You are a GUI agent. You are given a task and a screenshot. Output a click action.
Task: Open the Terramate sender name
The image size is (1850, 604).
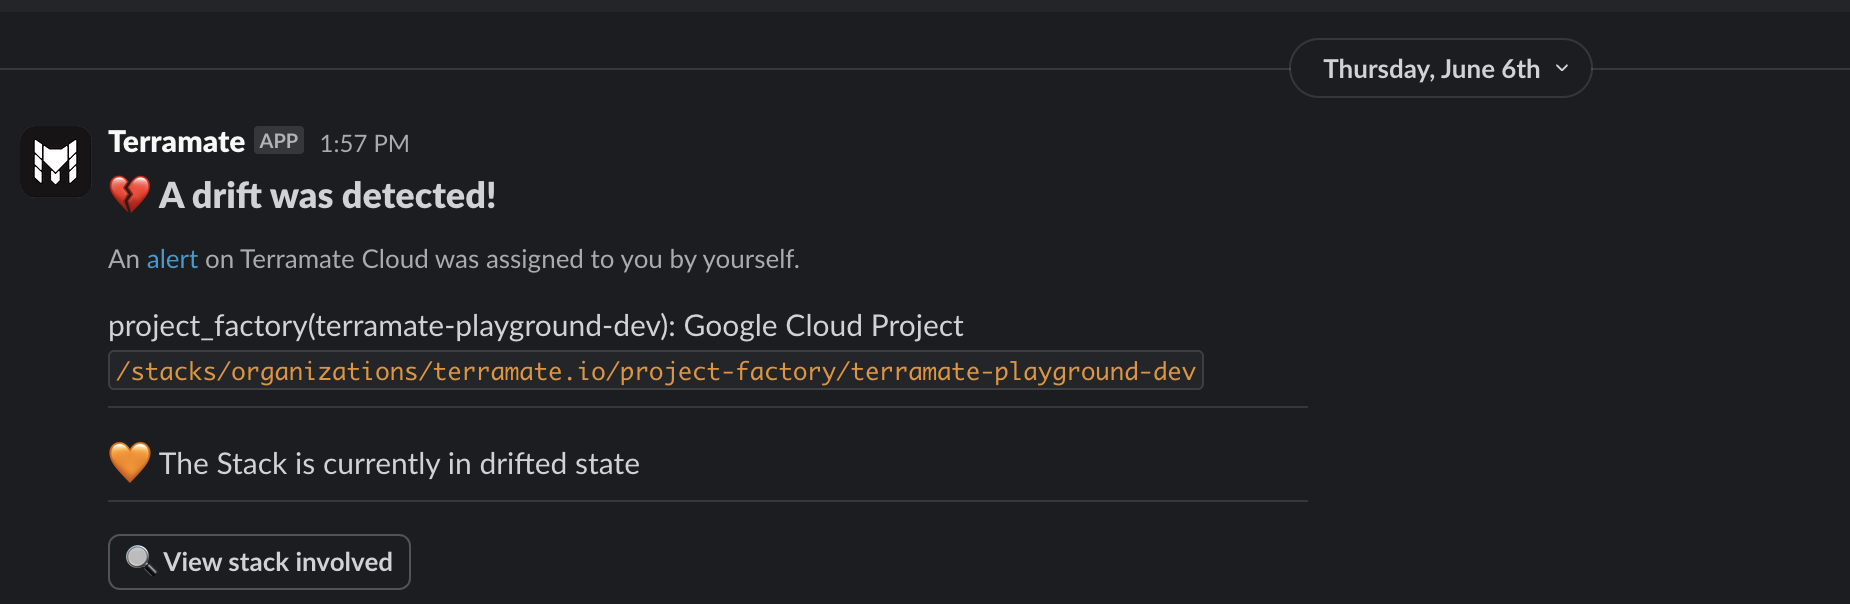pos(176,142)
